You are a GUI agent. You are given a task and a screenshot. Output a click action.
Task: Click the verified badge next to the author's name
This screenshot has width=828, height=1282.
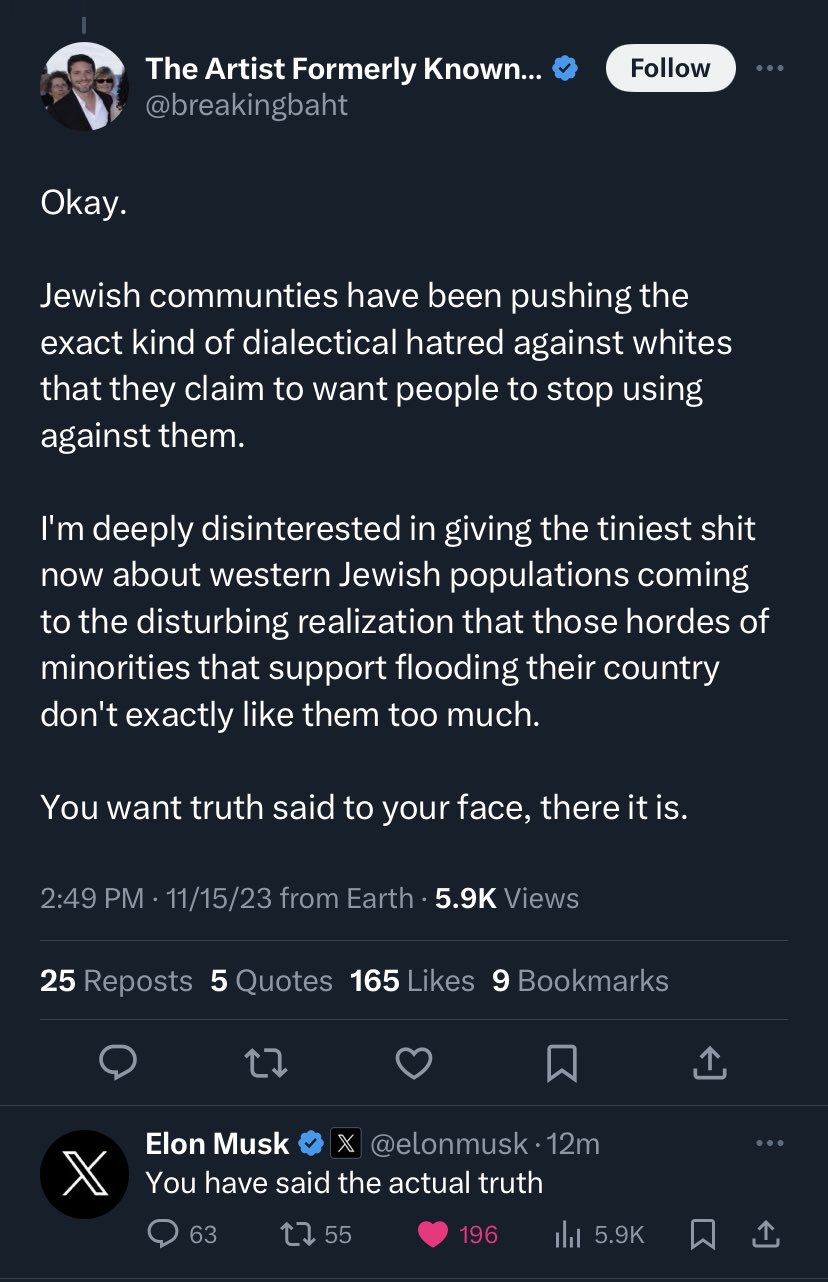coord(564,68)
